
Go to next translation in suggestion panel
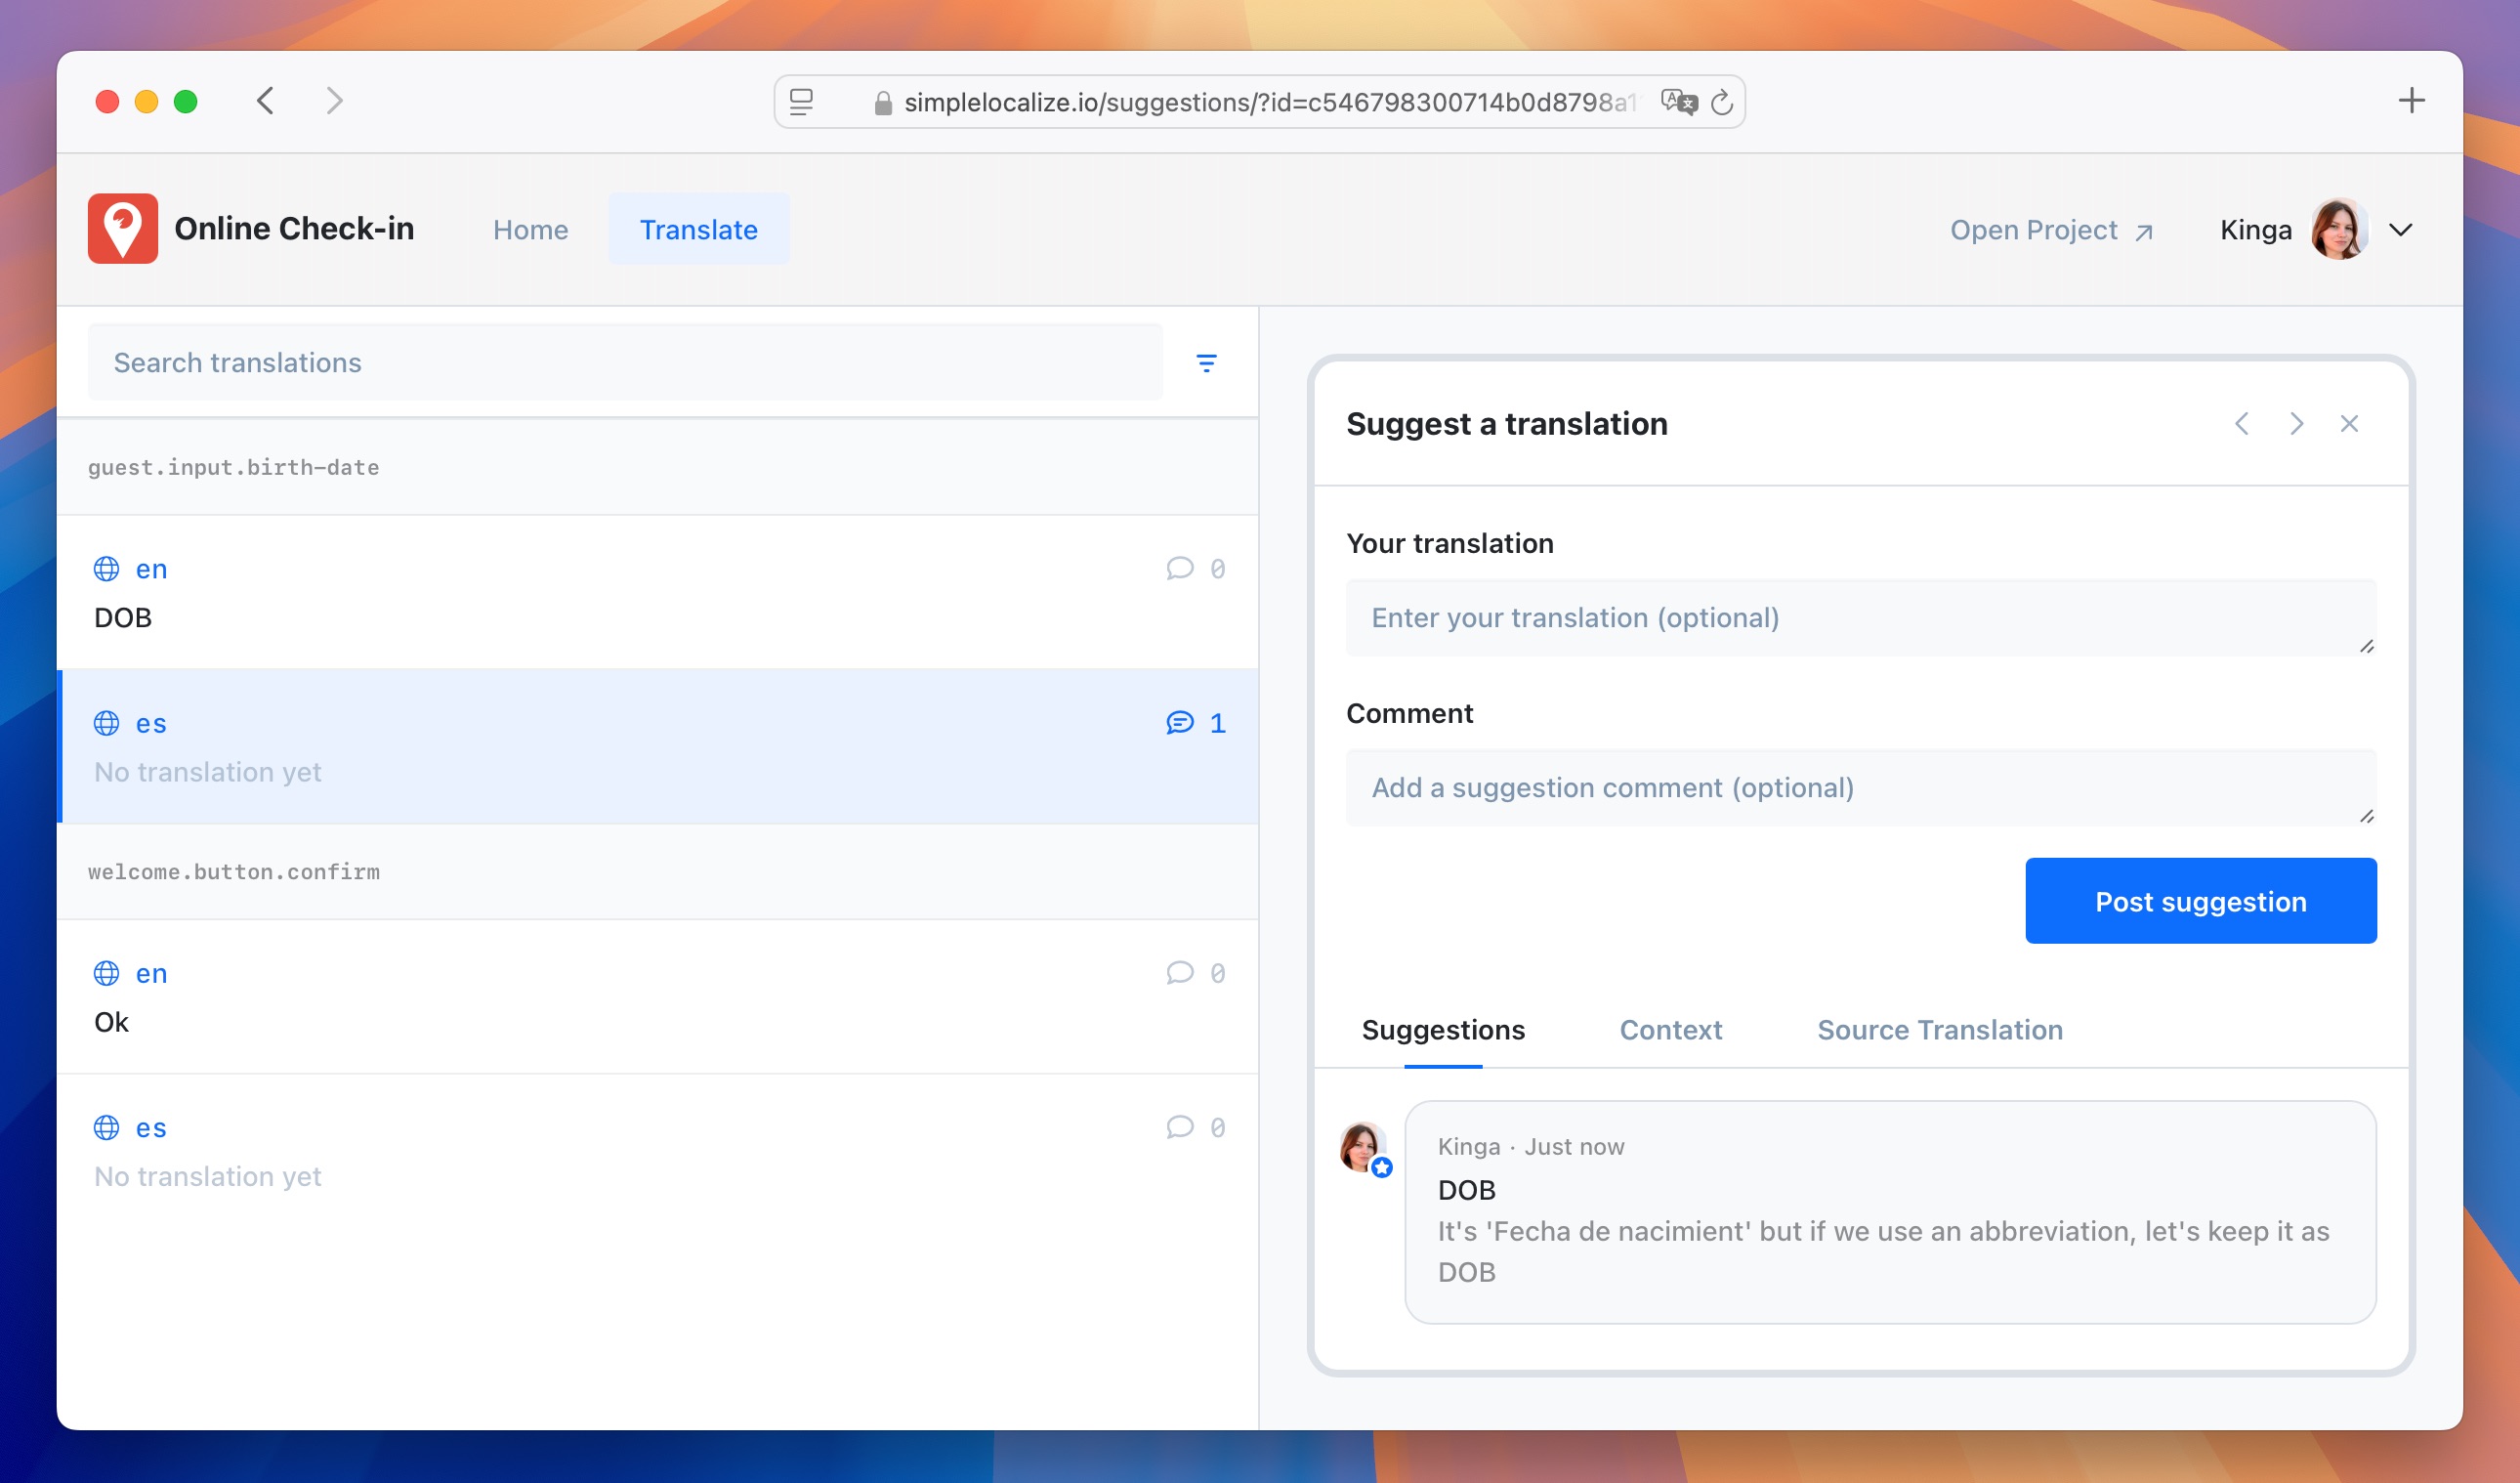(2296, 424)
